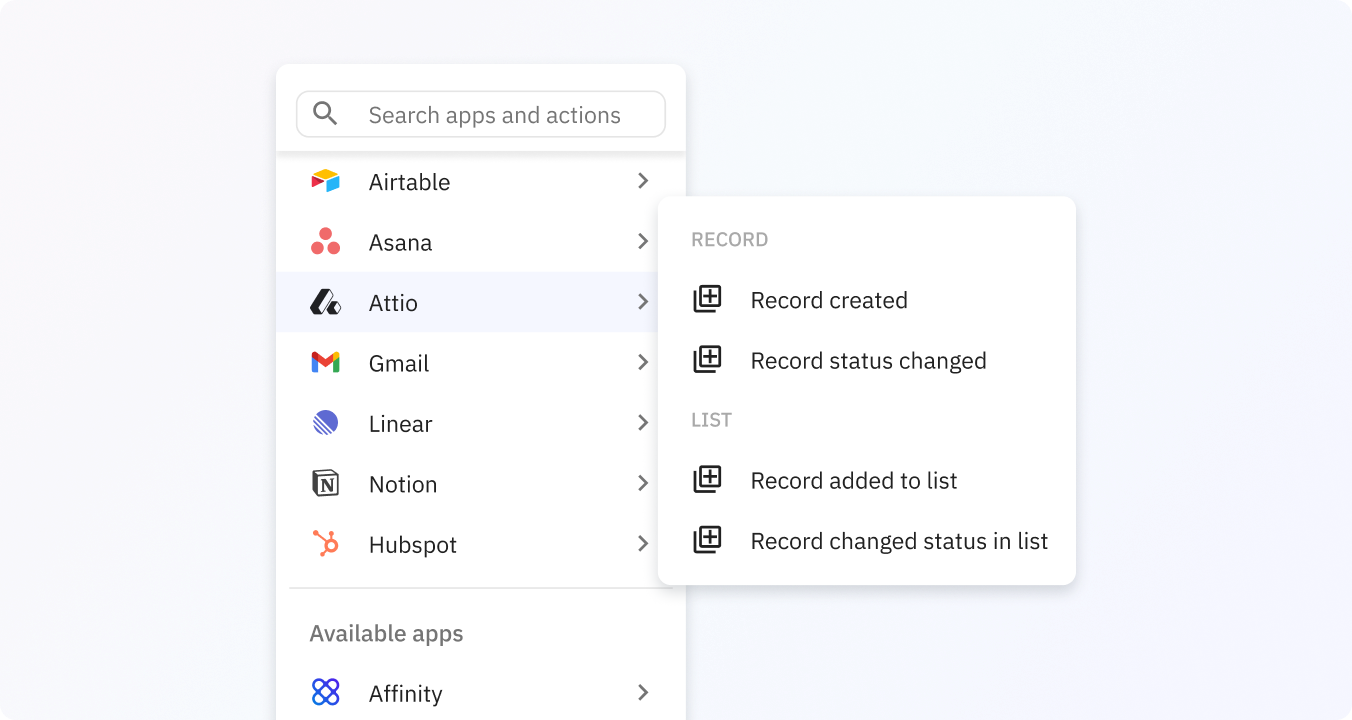The height and width of the screenshot is (720, 1352).
Task: Click the RECORD section heading
Action: [730, 240]
